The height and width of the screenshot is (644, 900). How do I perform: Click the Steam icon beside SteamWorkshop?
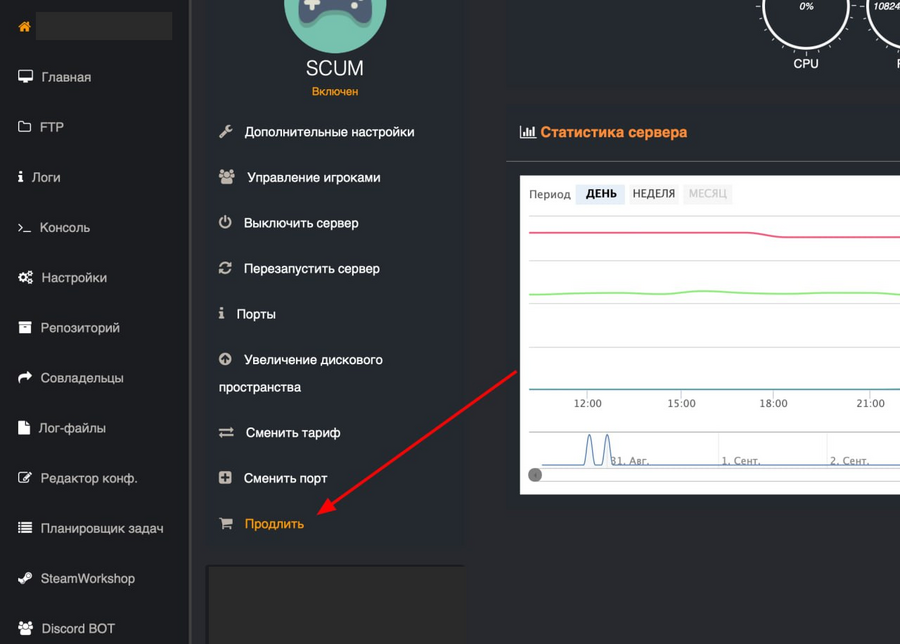(25, 578)
